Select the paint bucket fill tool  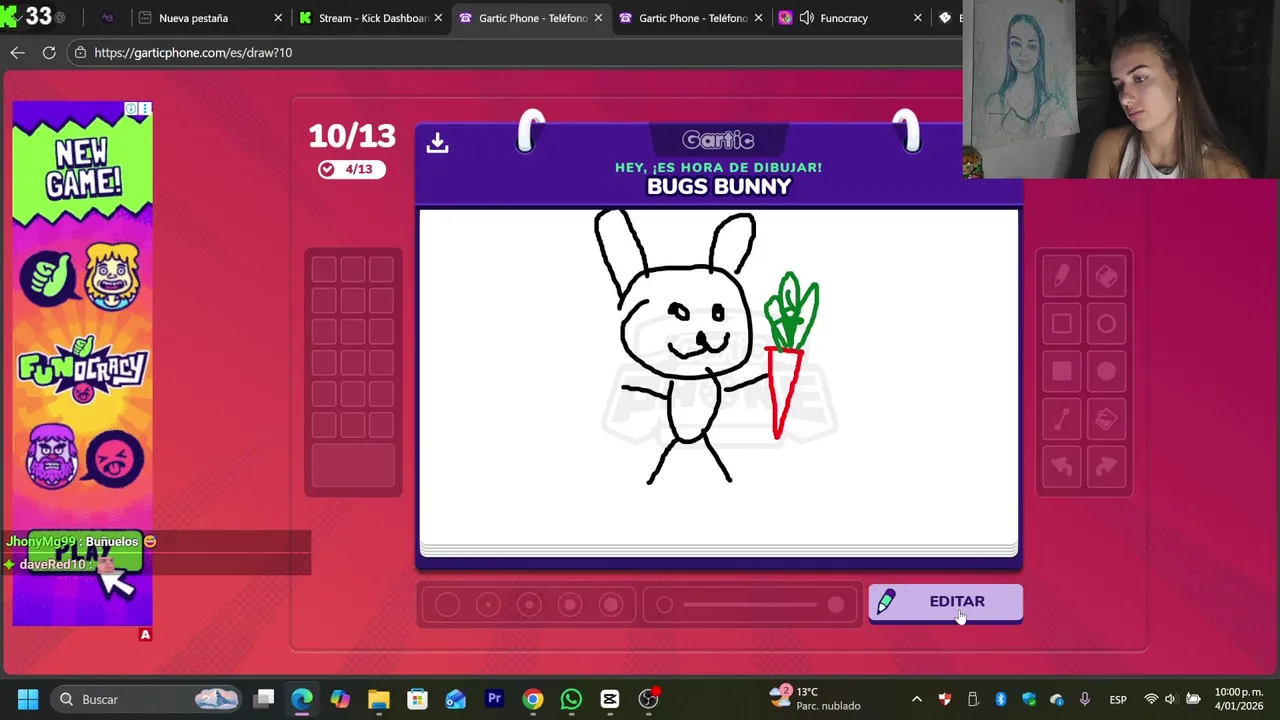click(x=1106, y=420)
